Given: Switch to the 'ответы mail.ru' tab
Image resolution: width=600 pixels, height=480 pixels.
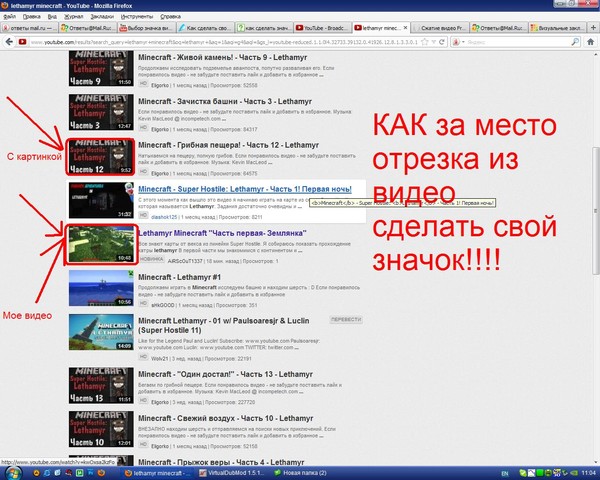Looking at the screenshot, I should [29, 28].
